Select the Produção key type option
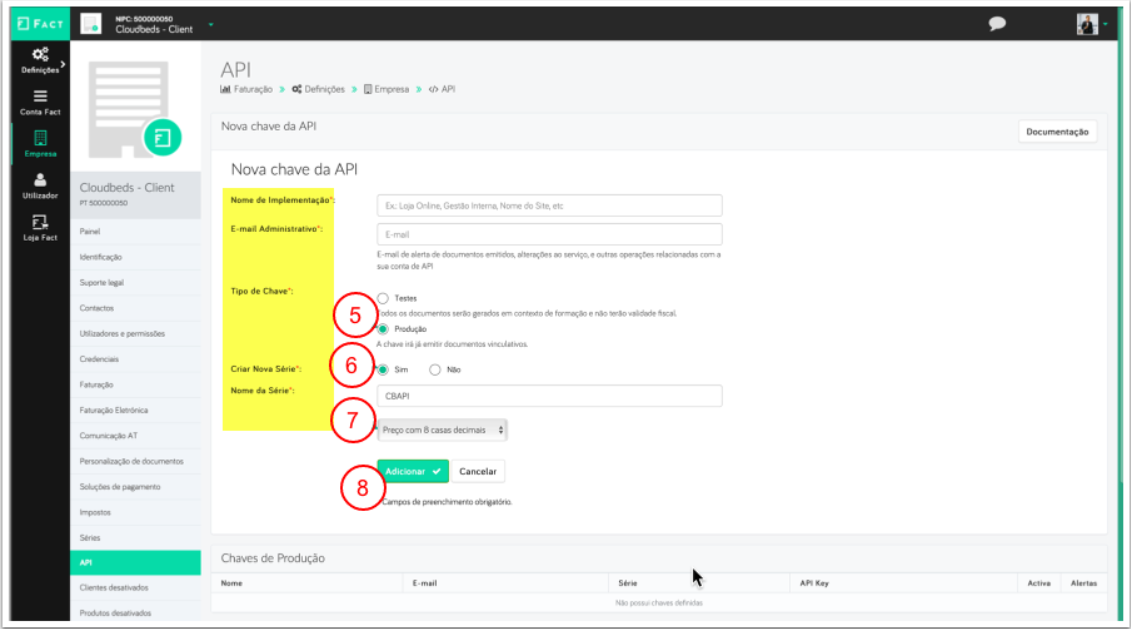1131x629 pixels. click(383, 328)
